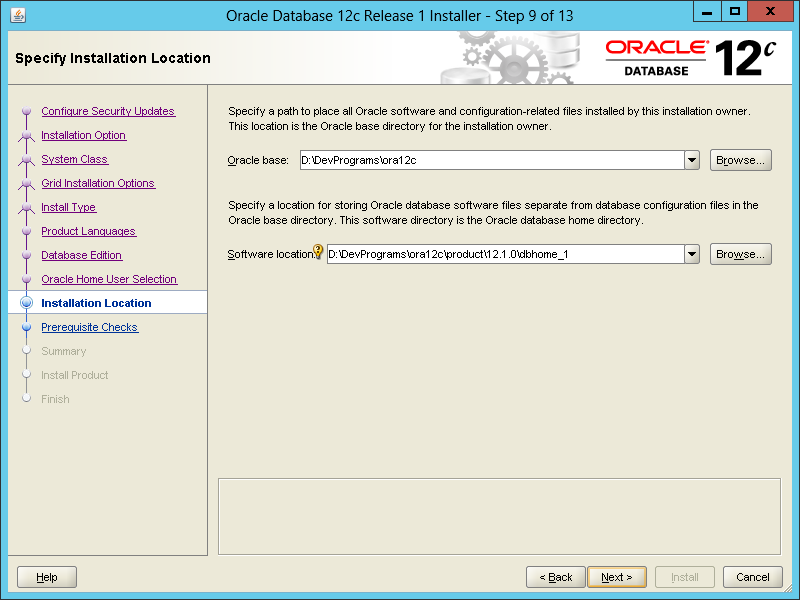Go to Database Edition step
Viewport: 800px width, 600px height.
pyautogui.click(x=82, y=255)
